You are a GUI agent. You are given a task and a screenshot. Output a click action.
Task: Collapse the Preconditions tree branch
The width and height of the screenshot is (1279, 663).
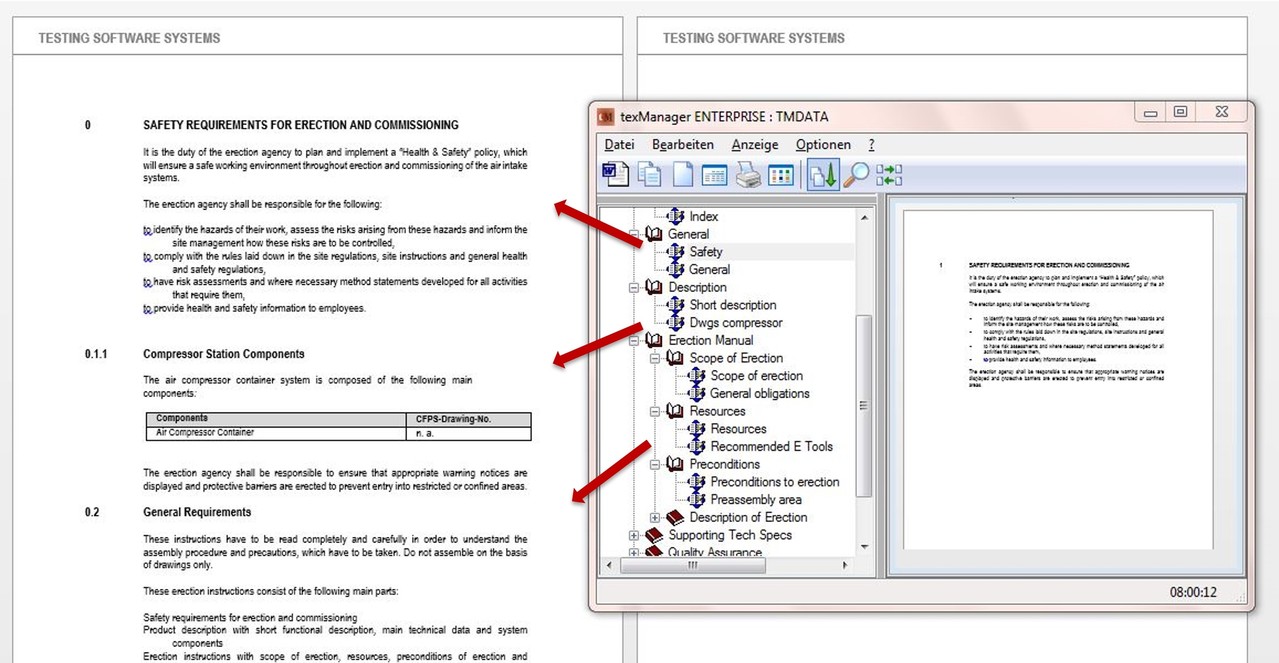653,464
